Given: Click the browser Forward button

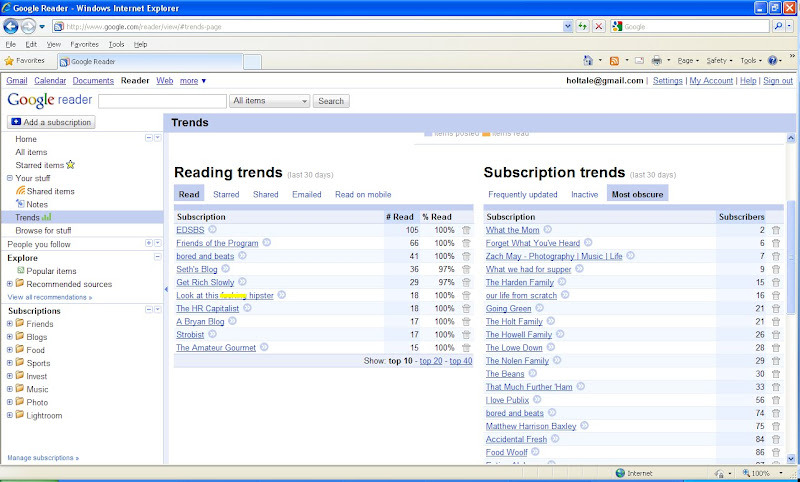Looking at the screenshot, I should pos(28,26).
